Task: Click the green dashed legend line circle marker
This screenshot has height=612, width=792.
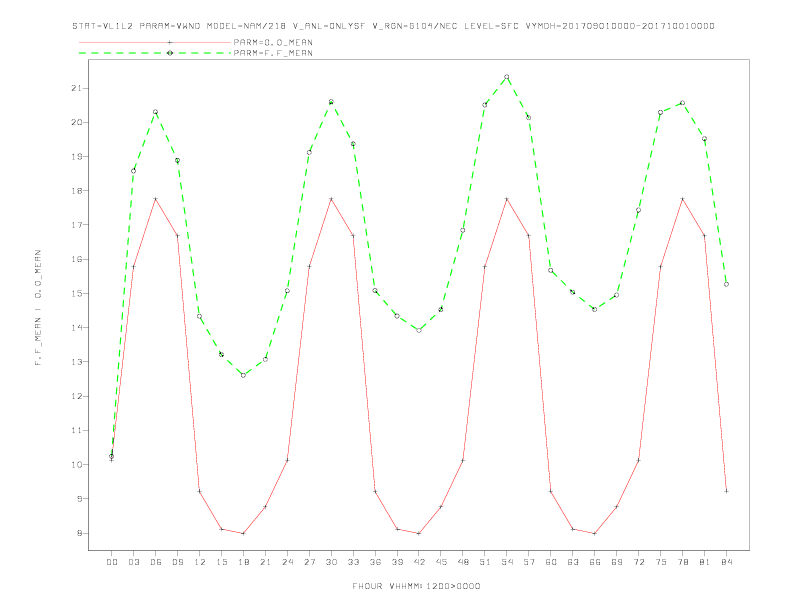Action: 170,53
